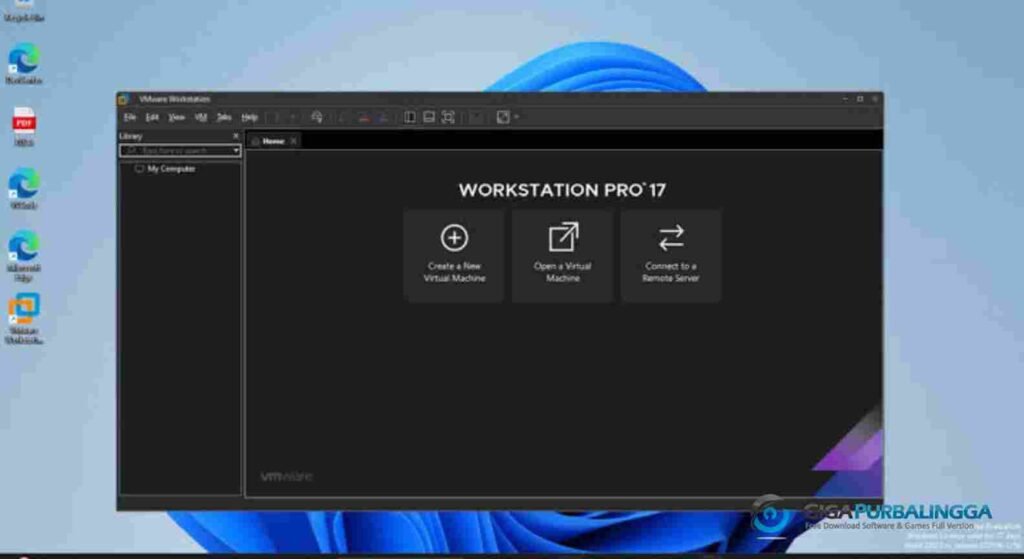Click the Open a Virtual Machine label
Screen dimensions: 1024x559
[x=562, y=272]
